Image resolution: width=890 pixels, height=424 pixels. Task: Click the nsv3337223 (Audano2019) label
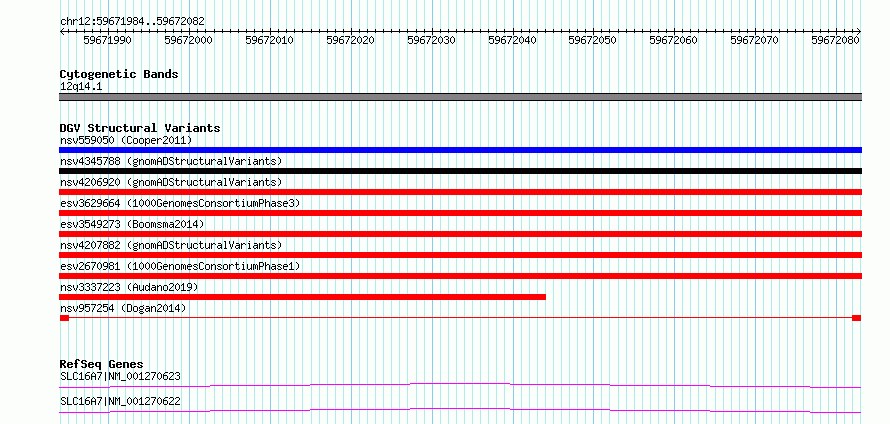pos(129,287)
